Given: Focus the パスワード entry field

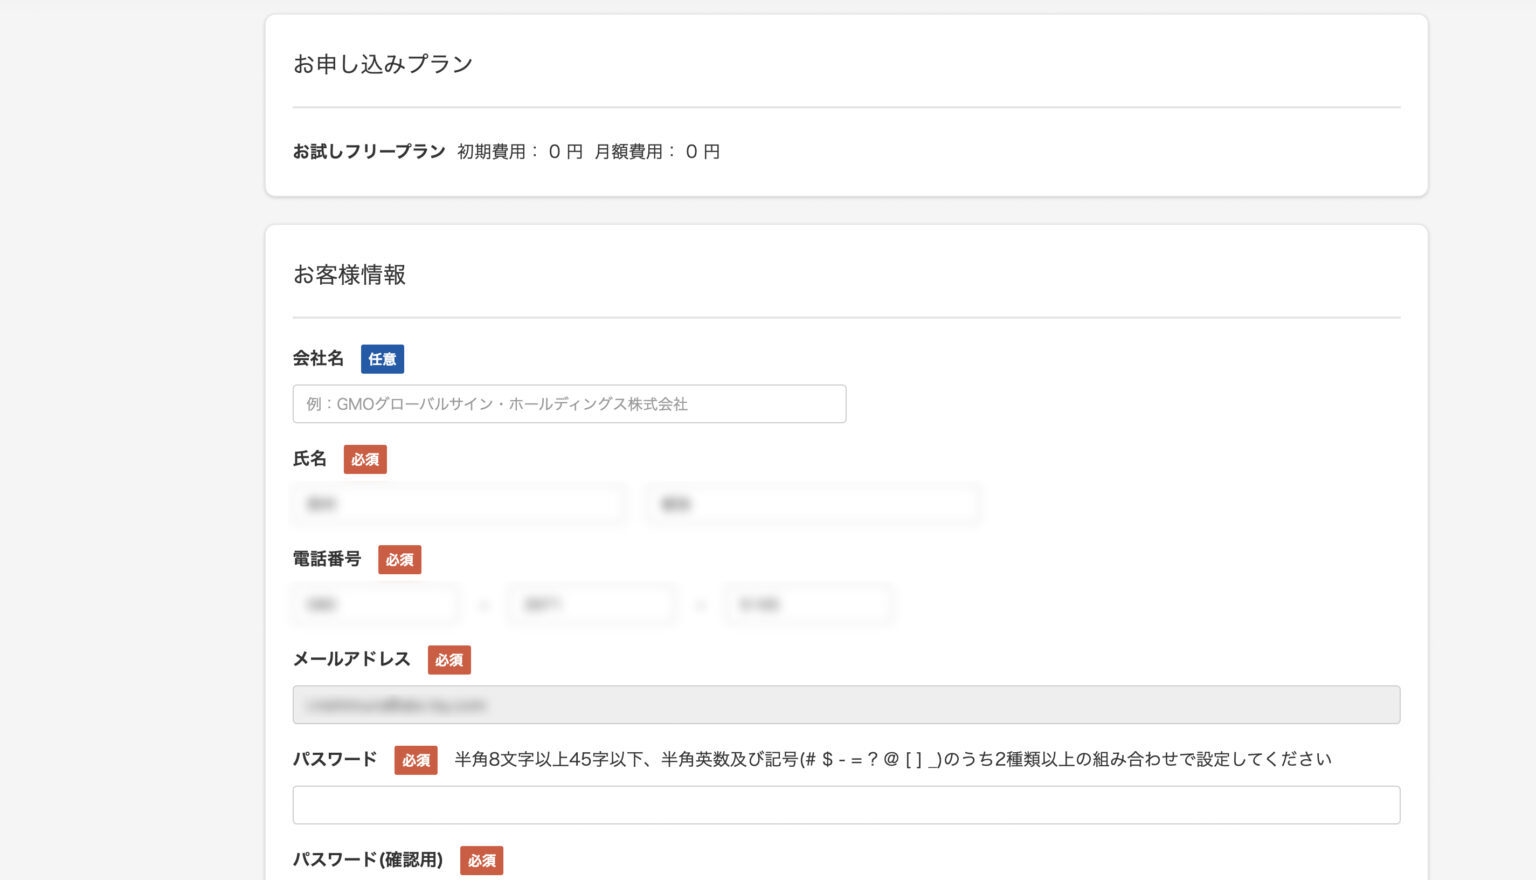Looking at the screenshot, I should pos(845,805).
